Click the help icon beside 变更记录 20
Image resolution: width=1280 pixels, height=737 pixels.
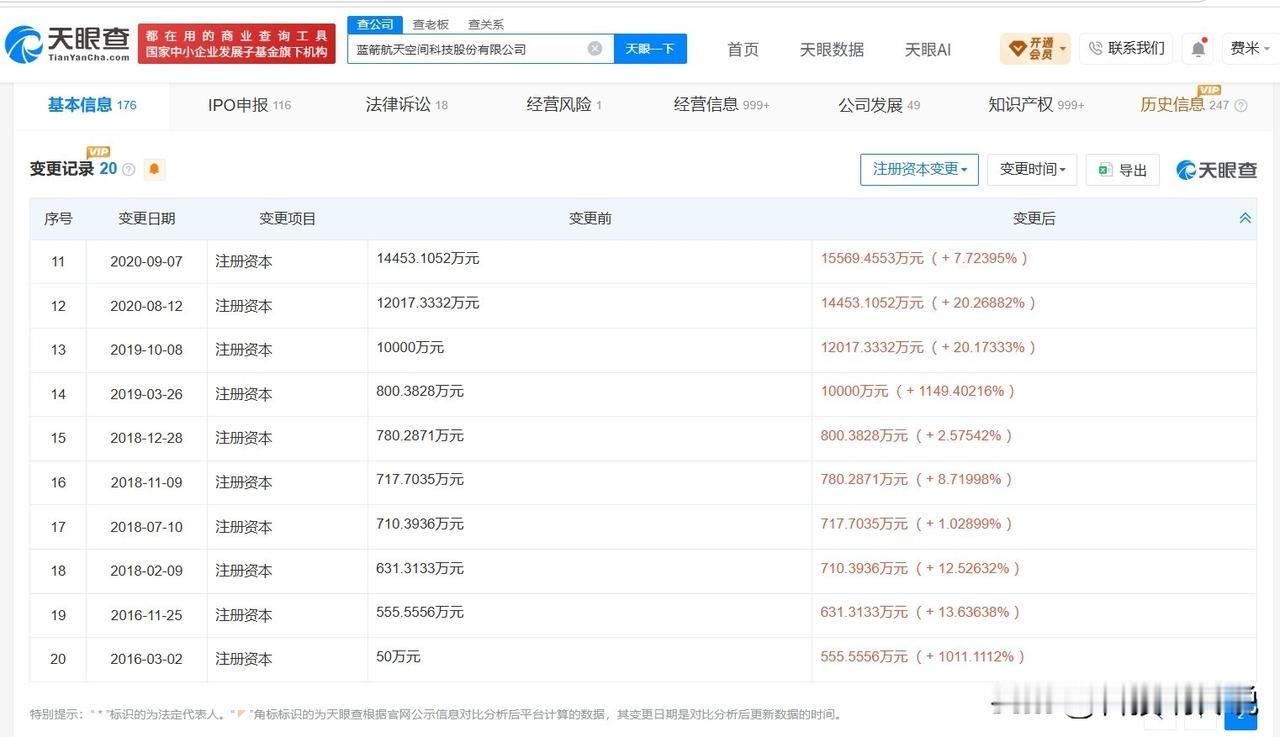pyautogui.click(x=128, y=170)
